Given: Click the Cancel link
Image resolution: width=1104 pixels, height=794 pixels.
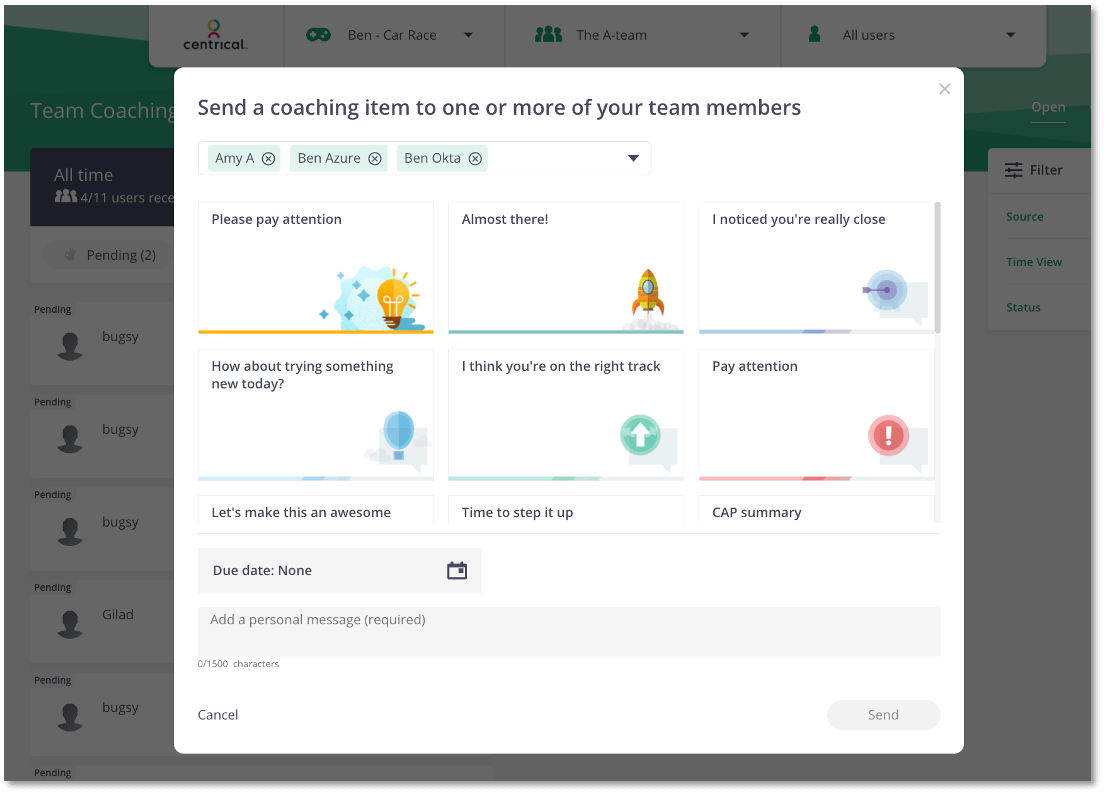Looking at the screenshot, I should pos(218,715).
